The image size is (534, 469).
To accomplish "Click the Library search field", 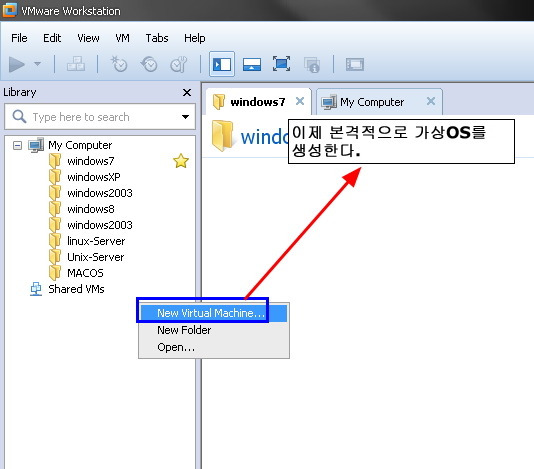I will tap(100, 117).
